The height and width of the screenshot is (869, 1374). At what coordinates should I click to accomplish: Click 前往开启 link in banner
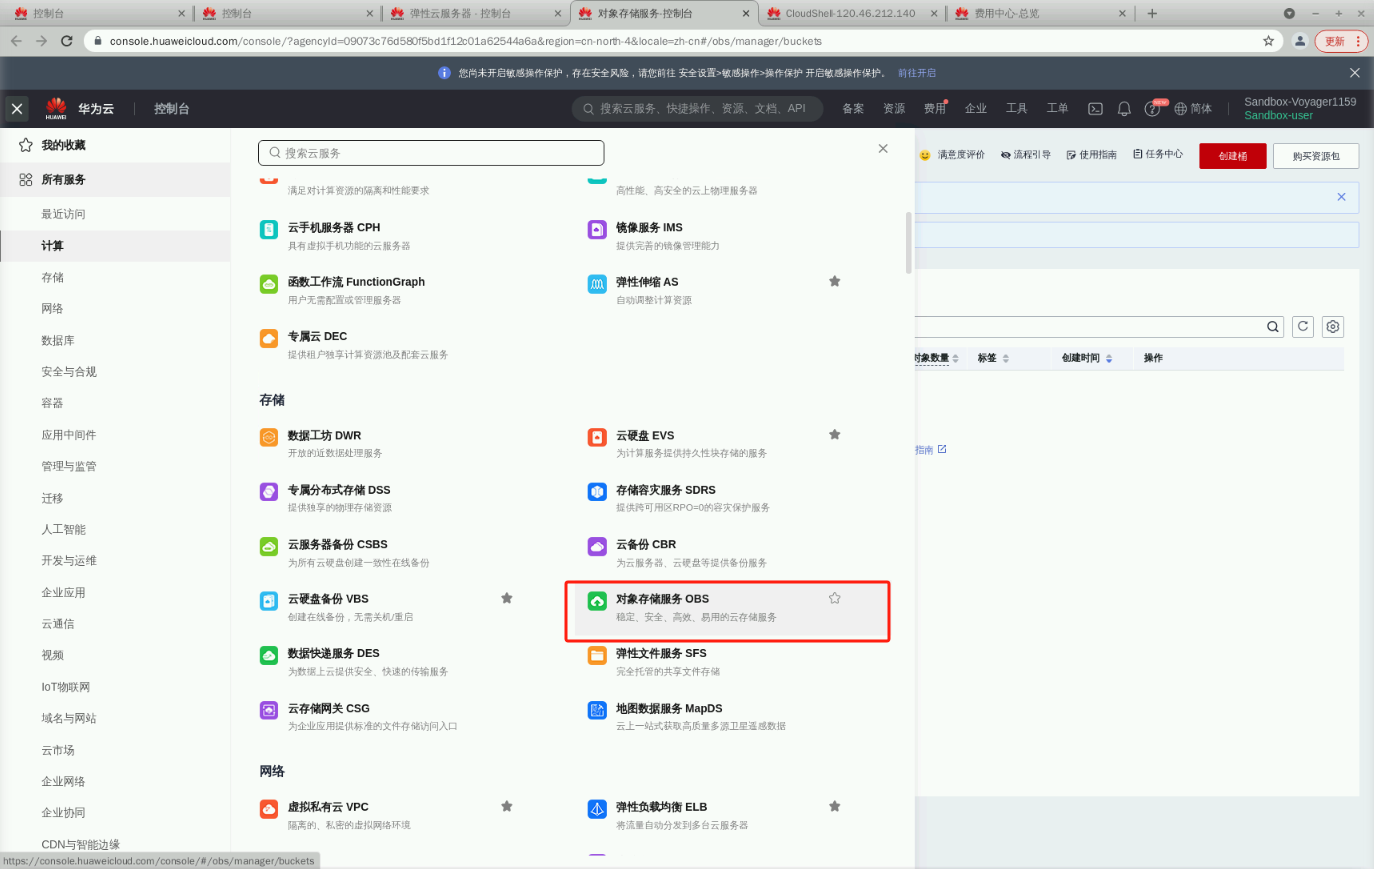(917, 73)
